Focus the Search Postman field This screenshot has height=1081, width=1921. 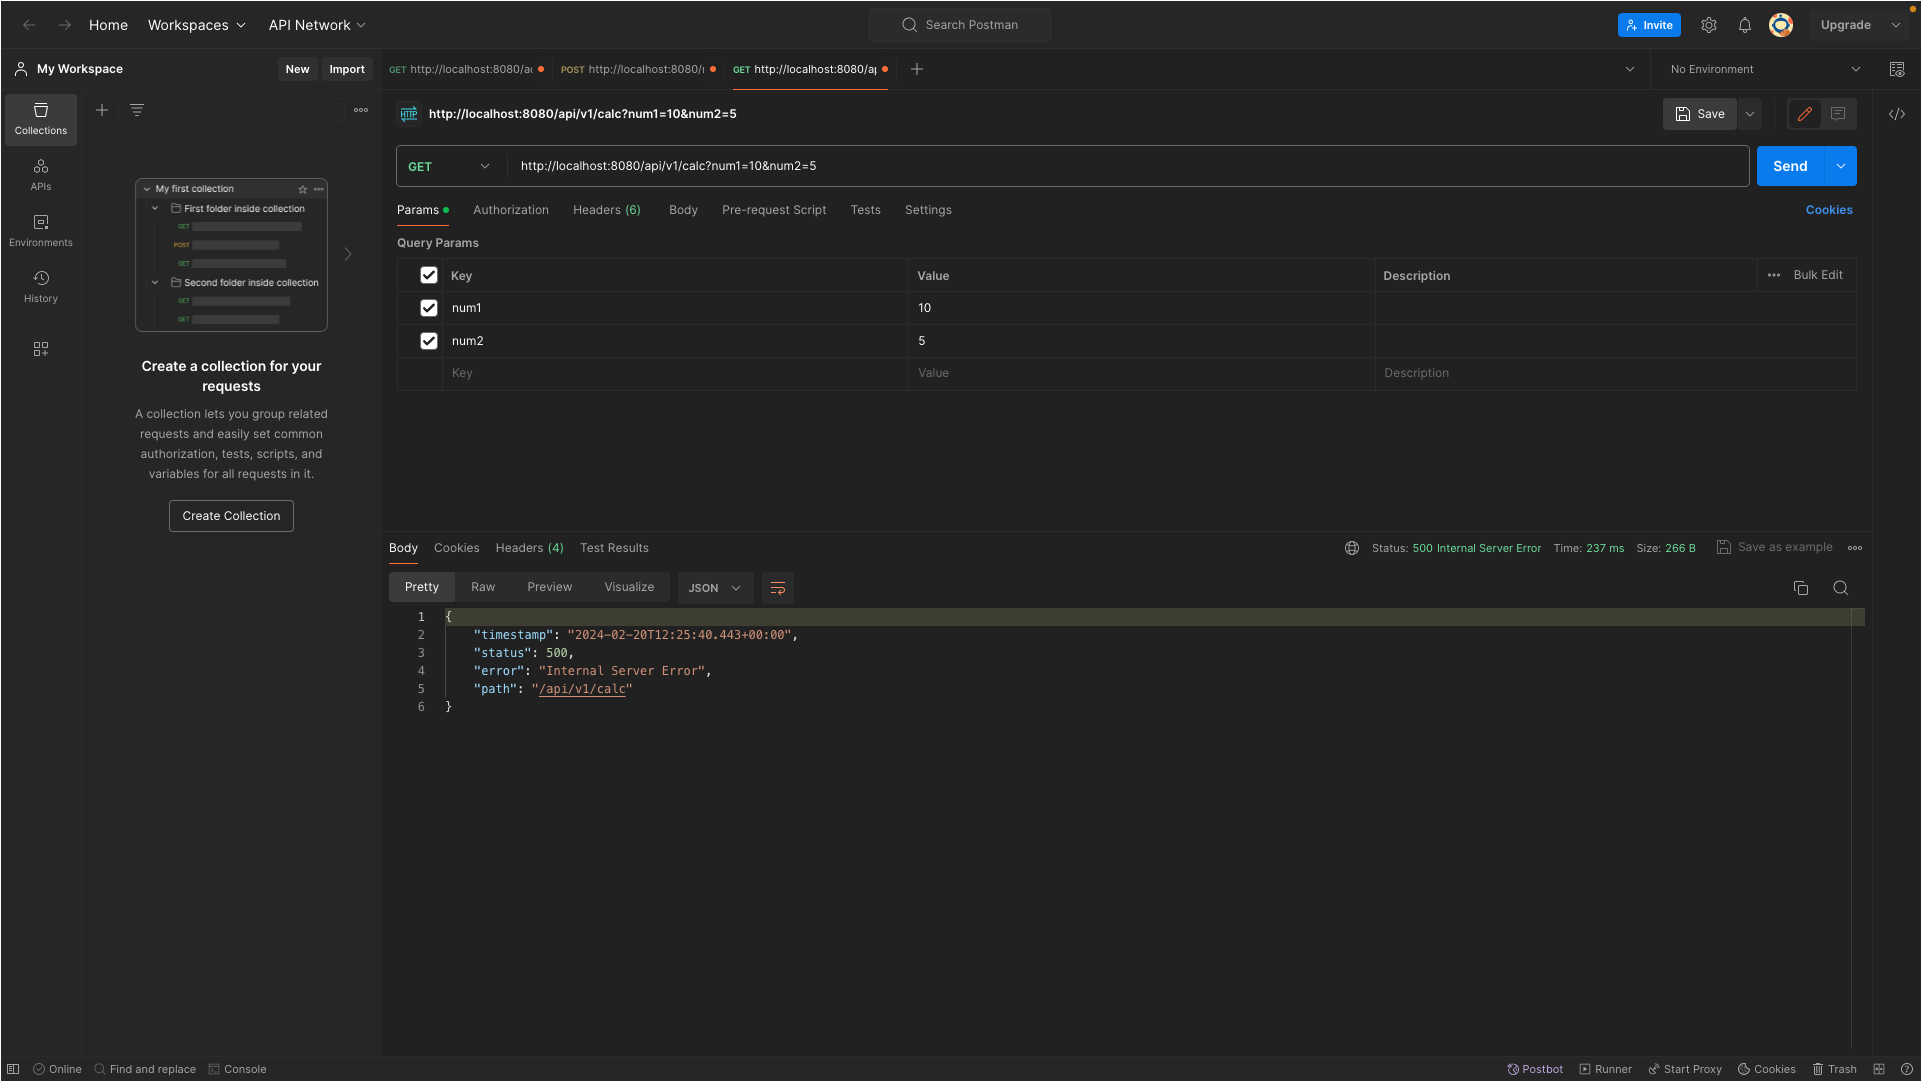[x=960, y=25]
